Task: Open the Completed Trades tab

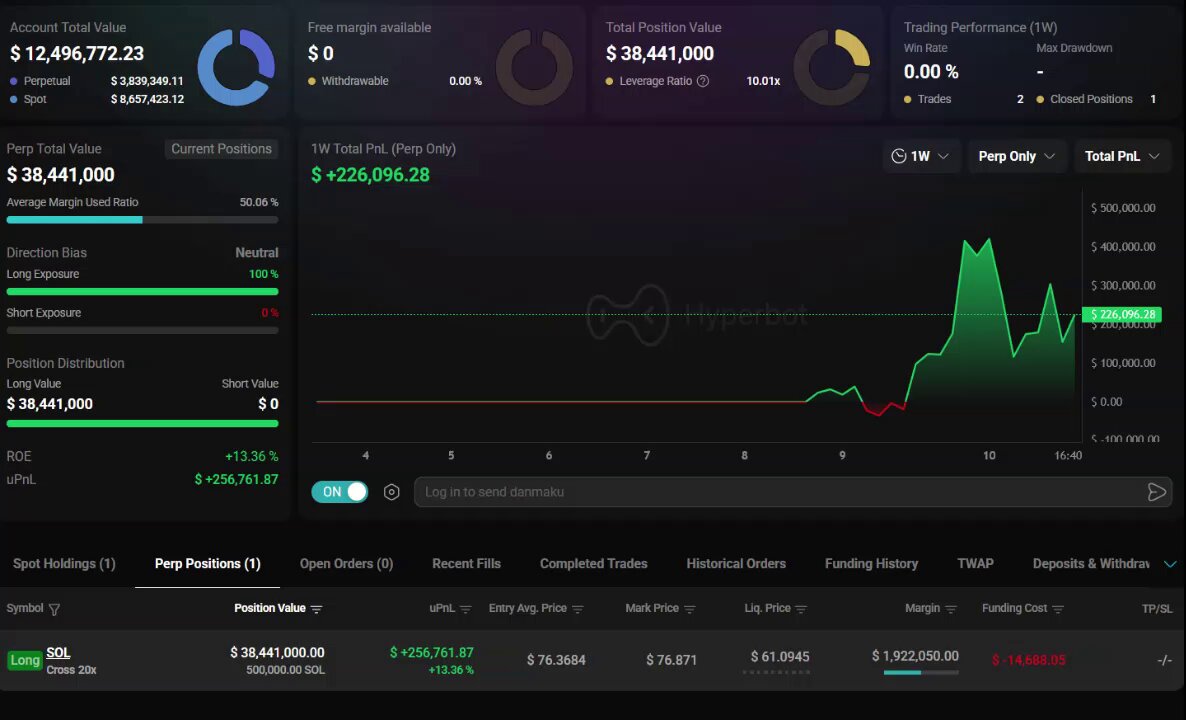Action: (594, 563)
